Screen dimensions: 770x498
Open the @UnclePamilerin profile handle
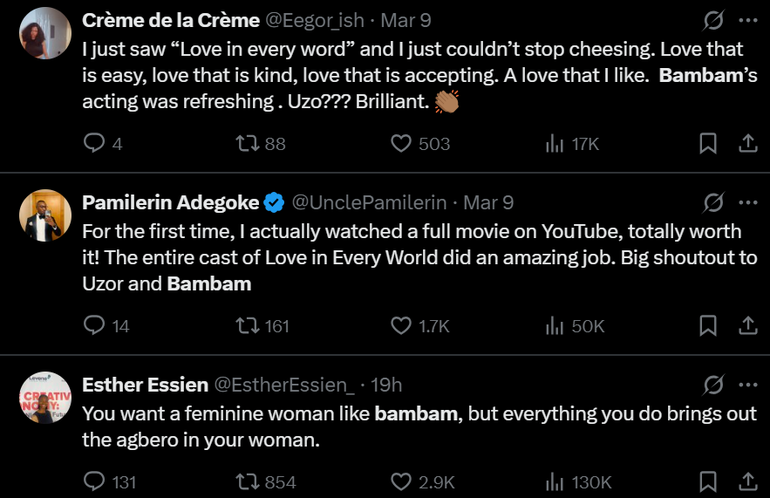(x=369, y=203)
